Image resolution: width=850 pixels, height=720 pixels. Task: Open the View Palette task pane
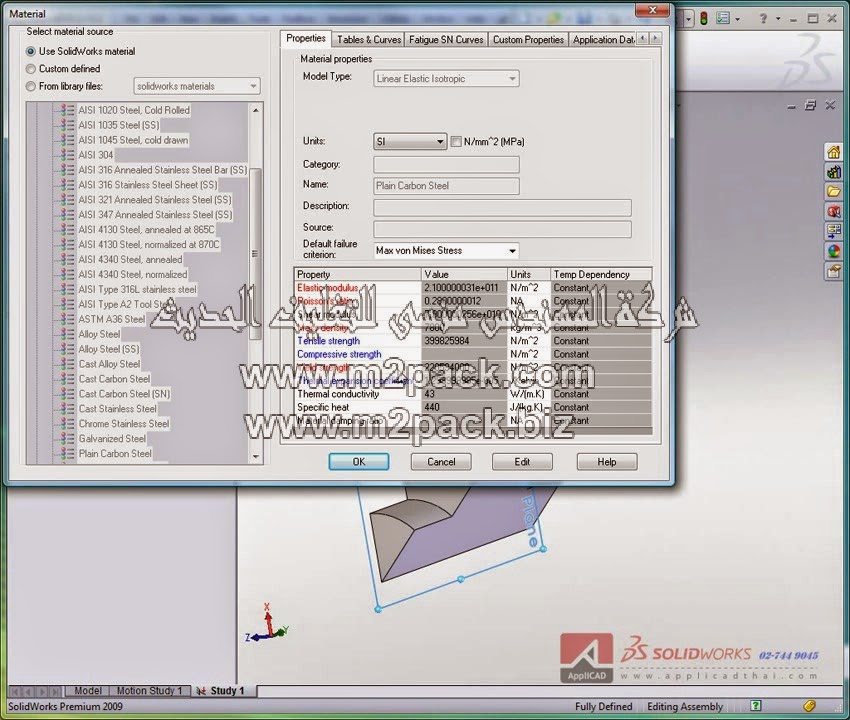point(833,231)
